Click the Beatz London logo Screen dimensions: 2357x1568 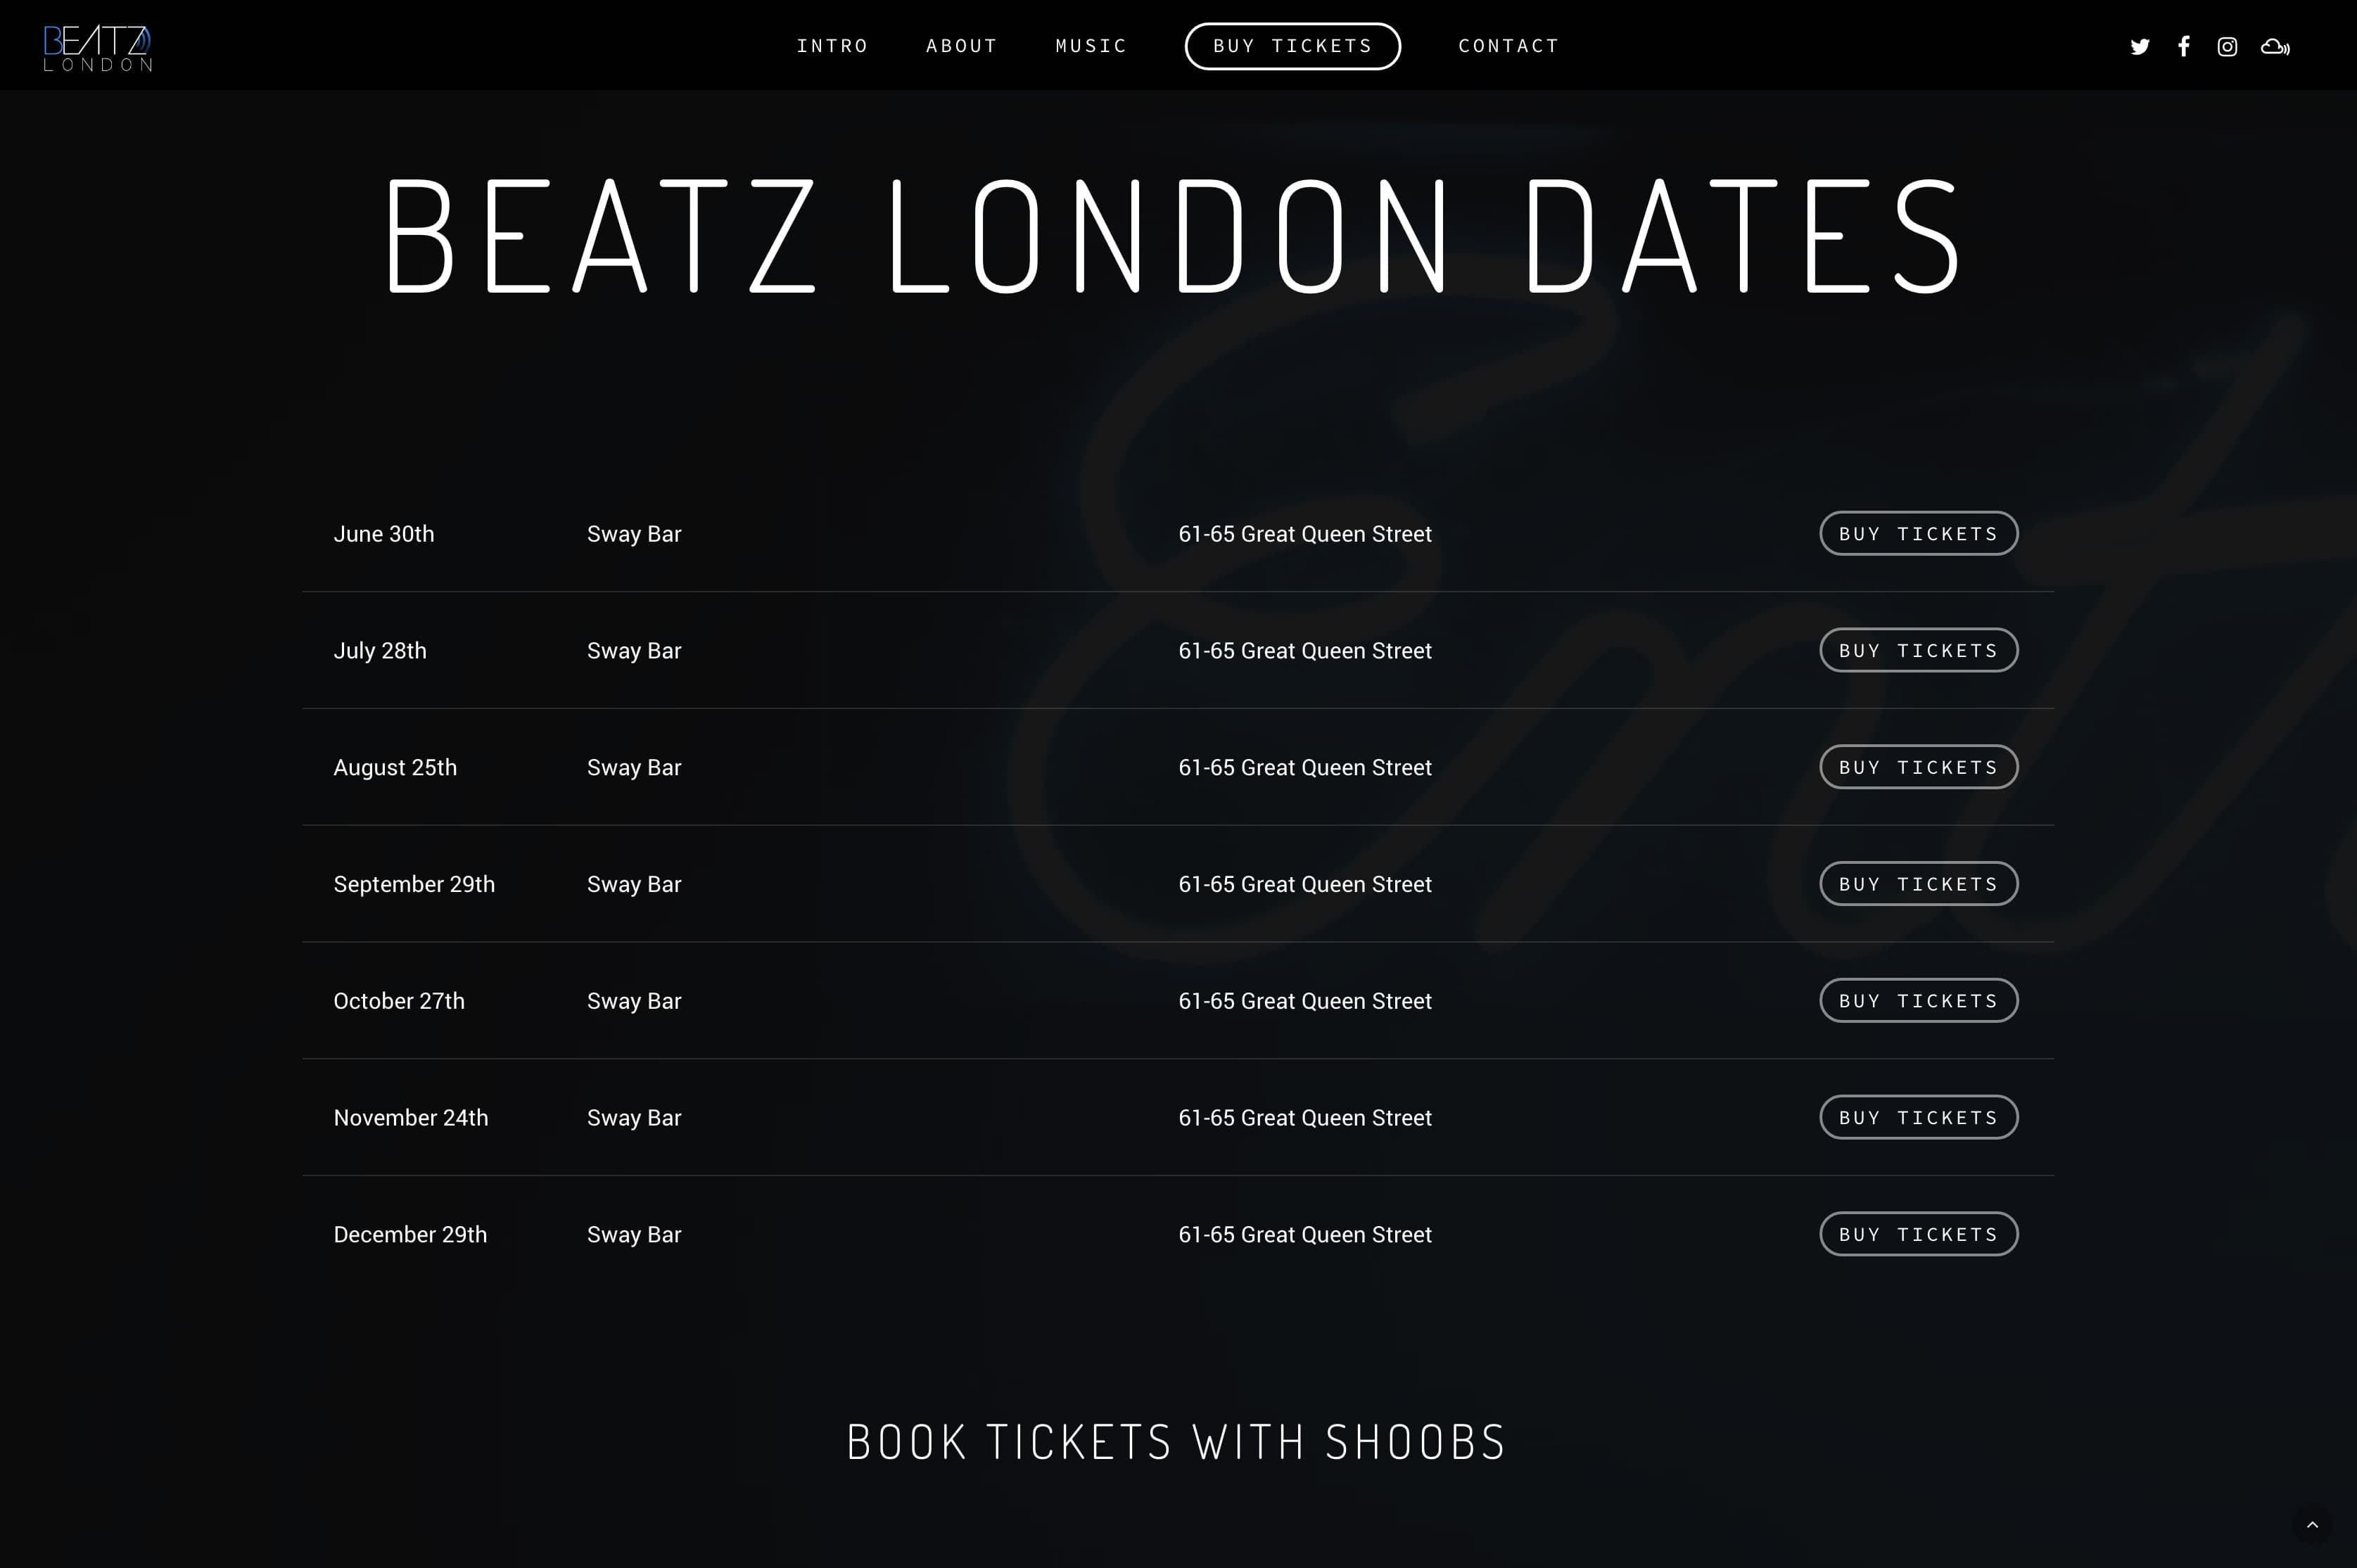click(x=98, y=48)
